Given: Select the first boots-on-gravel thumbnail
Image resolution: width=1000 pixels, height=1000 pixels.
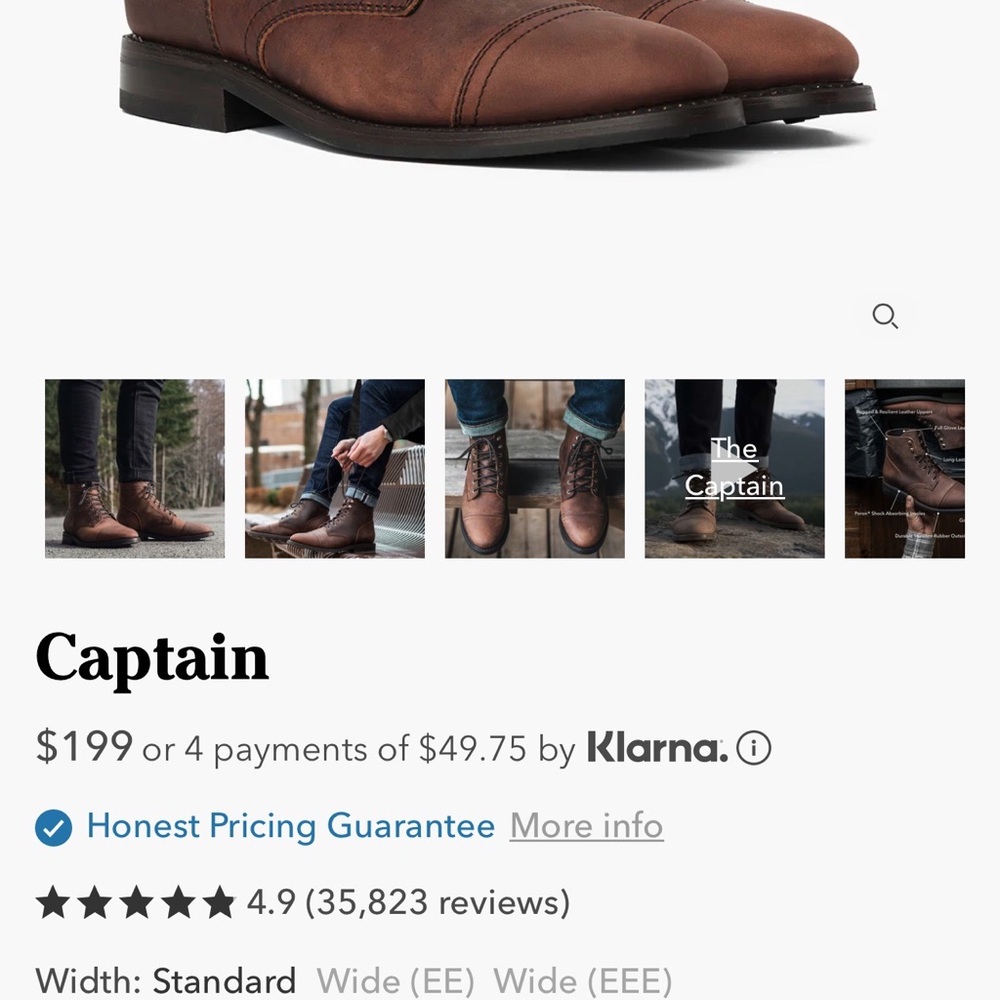Looking at the screenshot, I should pyautogui.click(x=134, y=467).
